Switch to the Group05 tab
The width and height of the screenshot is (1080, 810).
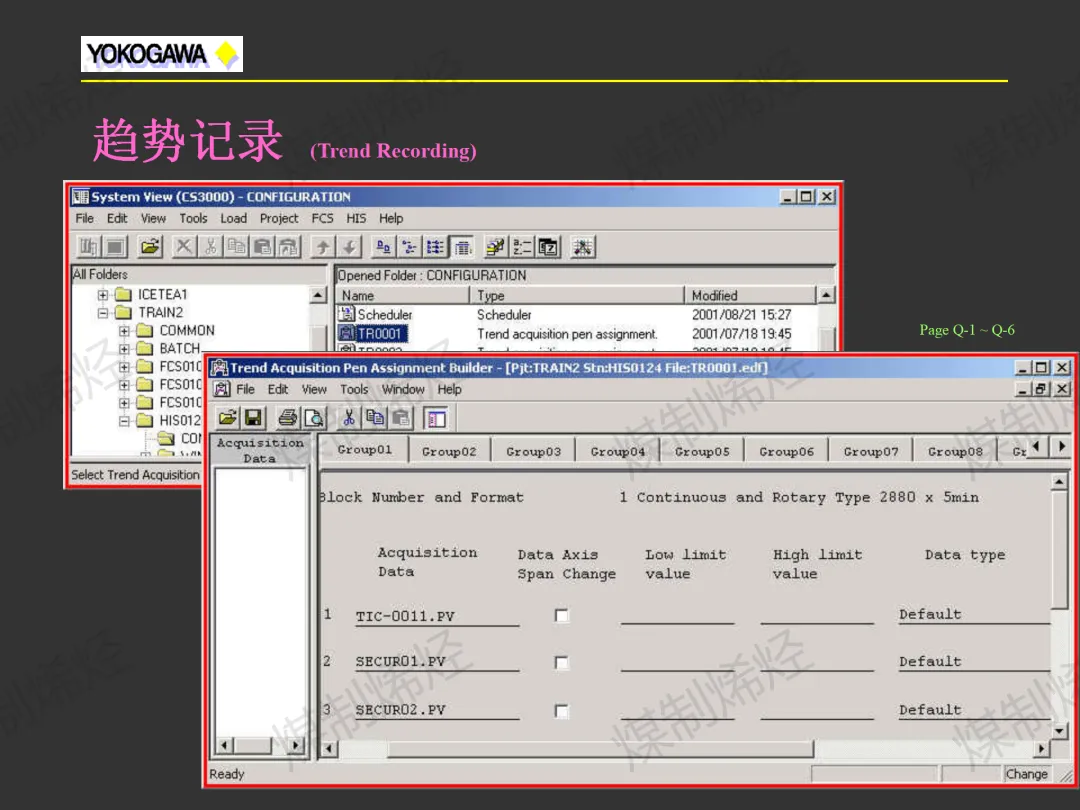[702, 451]
